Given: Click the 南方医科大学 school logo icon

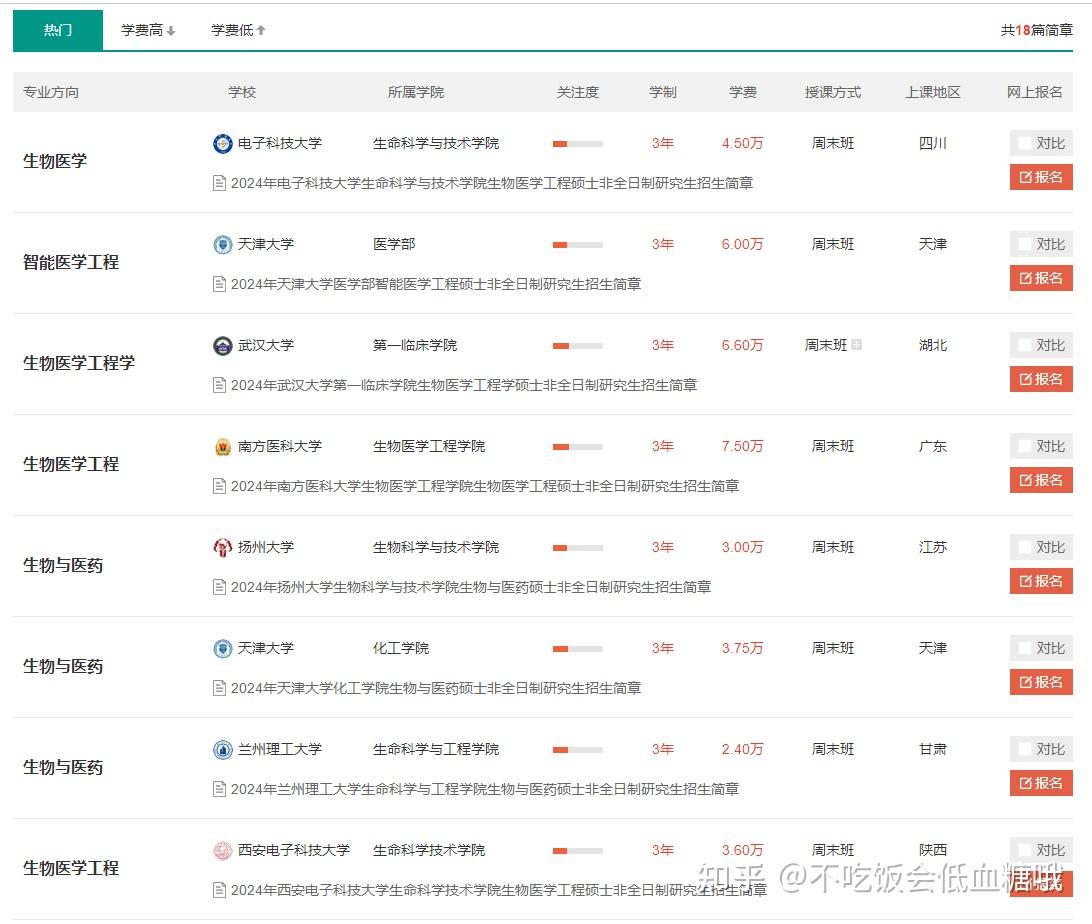Looking at the screenshot, I should click(x=222, y=447).
